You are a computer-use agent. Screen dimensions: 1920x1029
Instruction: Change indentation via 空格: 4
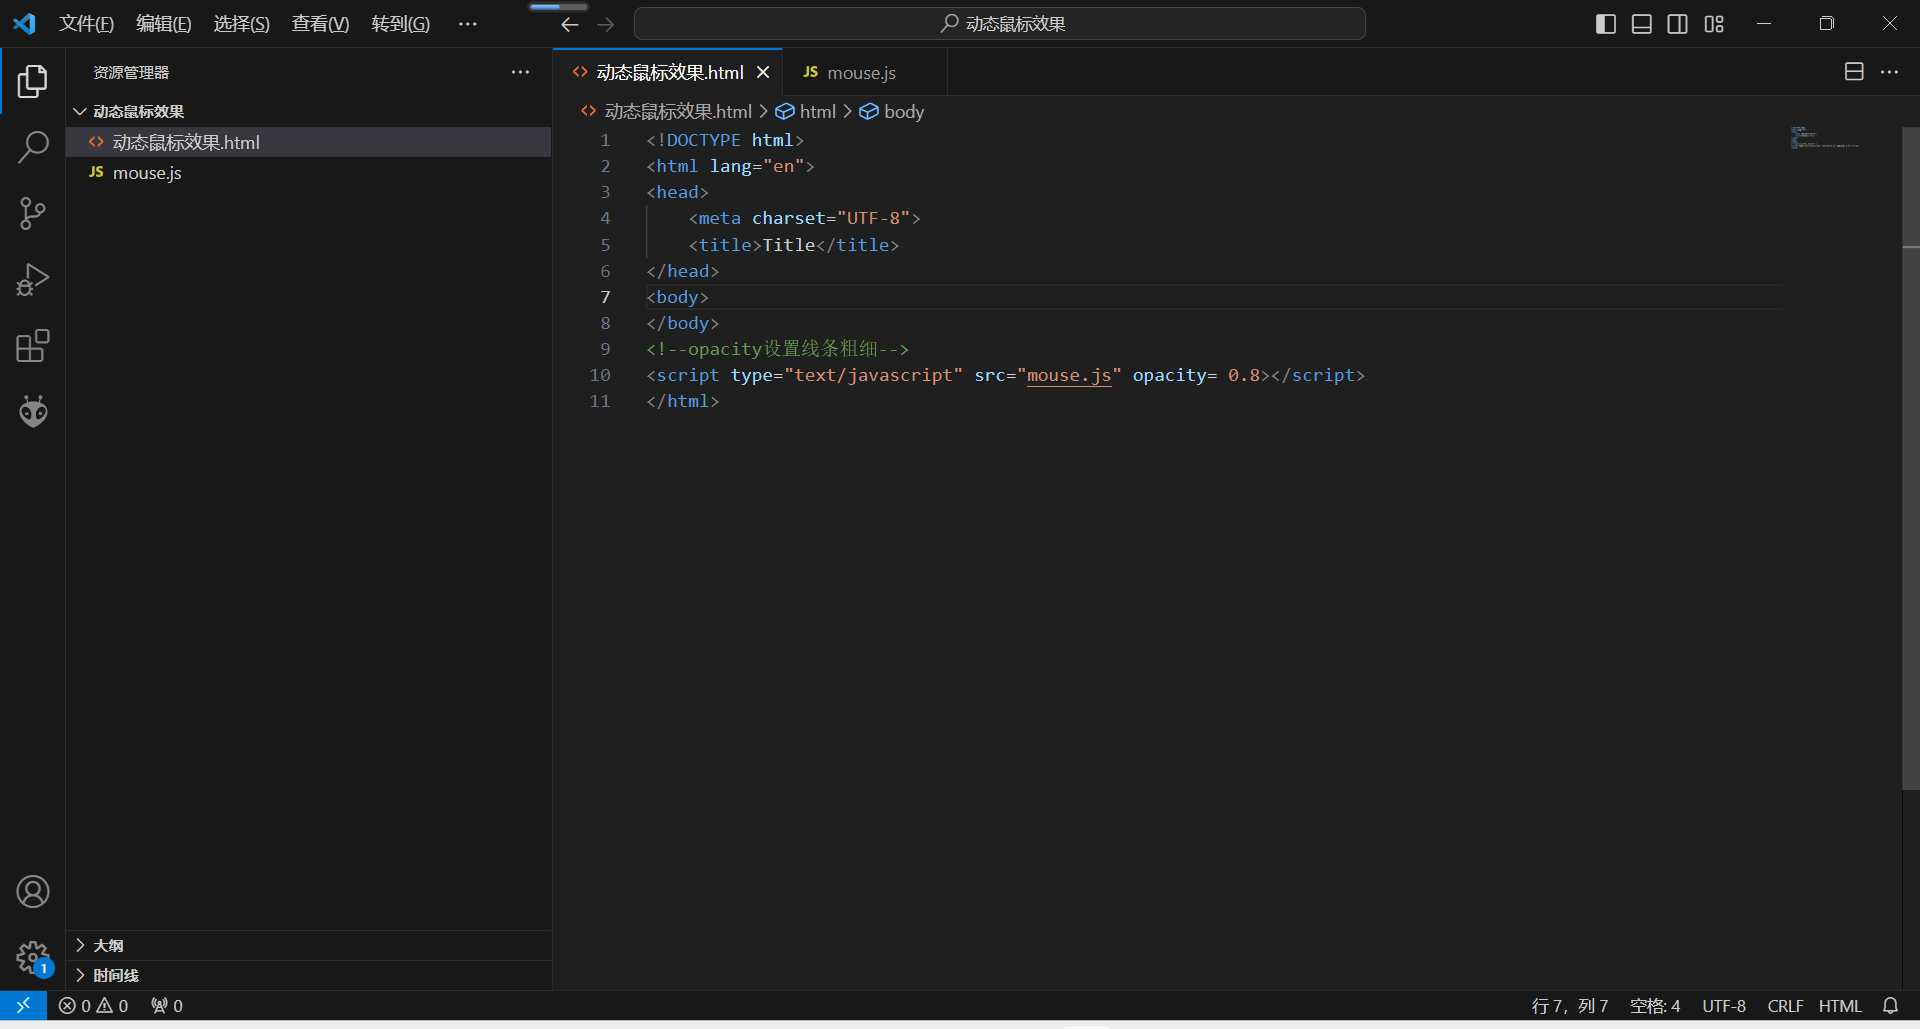coord(1655,1006)
